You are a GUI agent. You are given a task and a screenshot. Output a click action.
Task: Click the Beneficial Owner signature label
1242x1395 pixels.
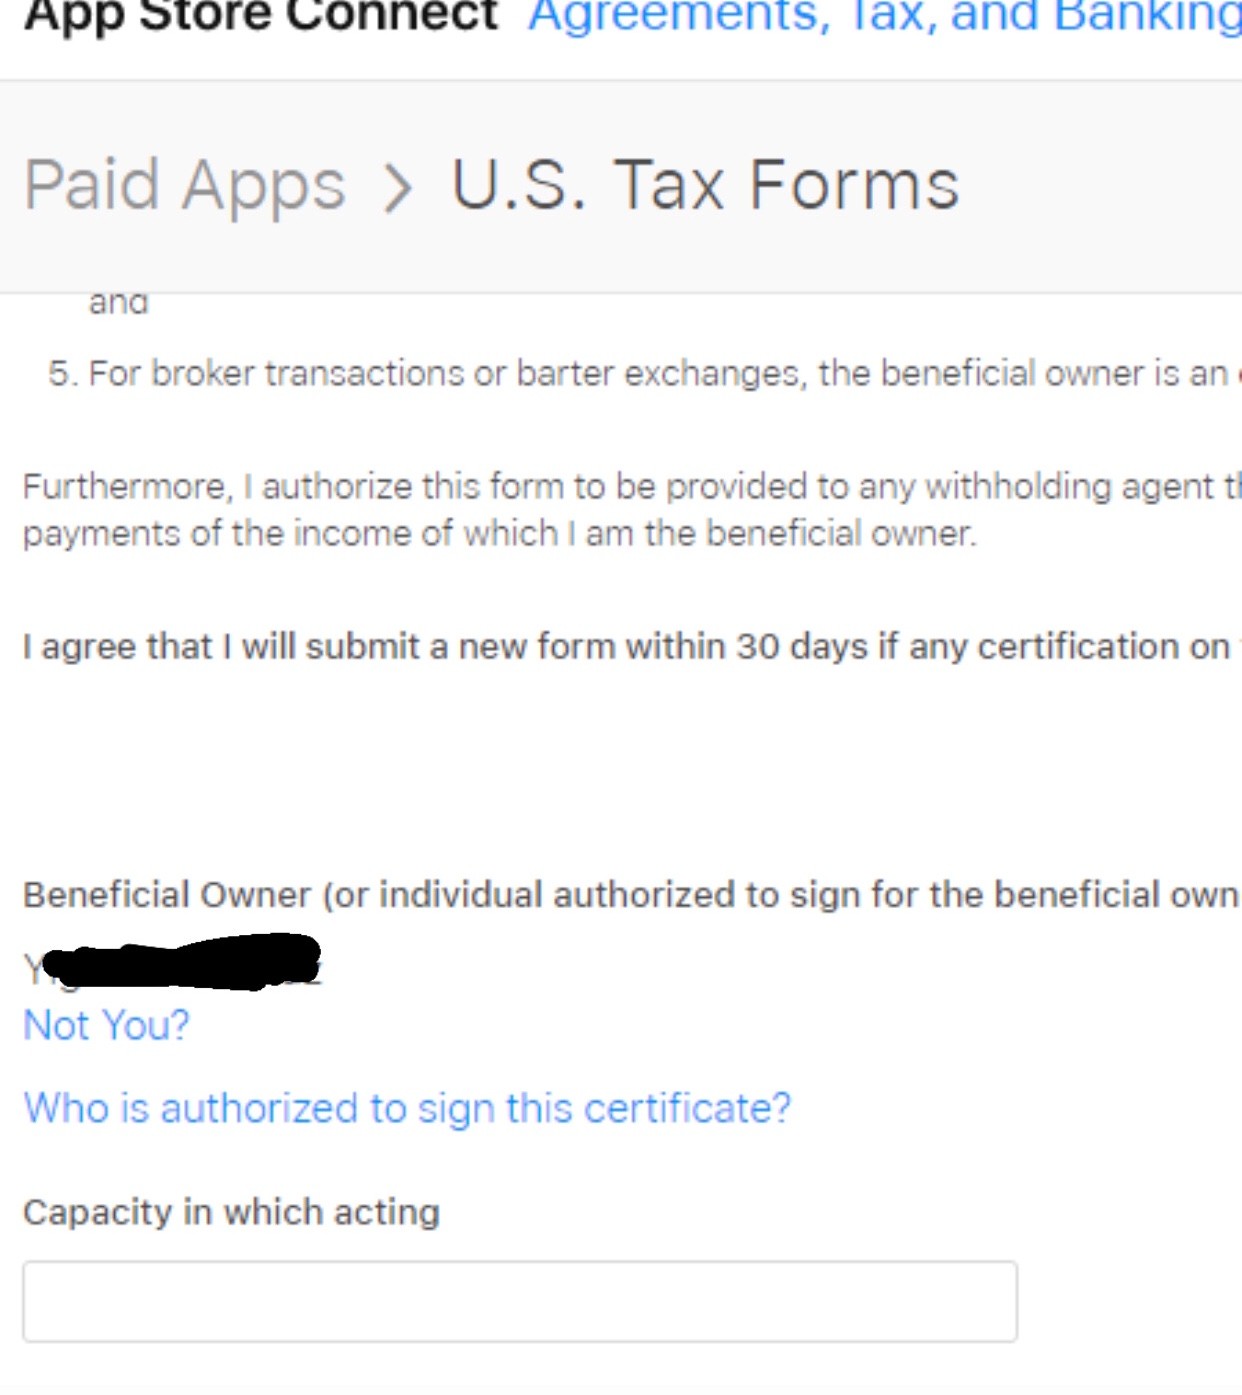pyautogui.click(x=630, y=894)
